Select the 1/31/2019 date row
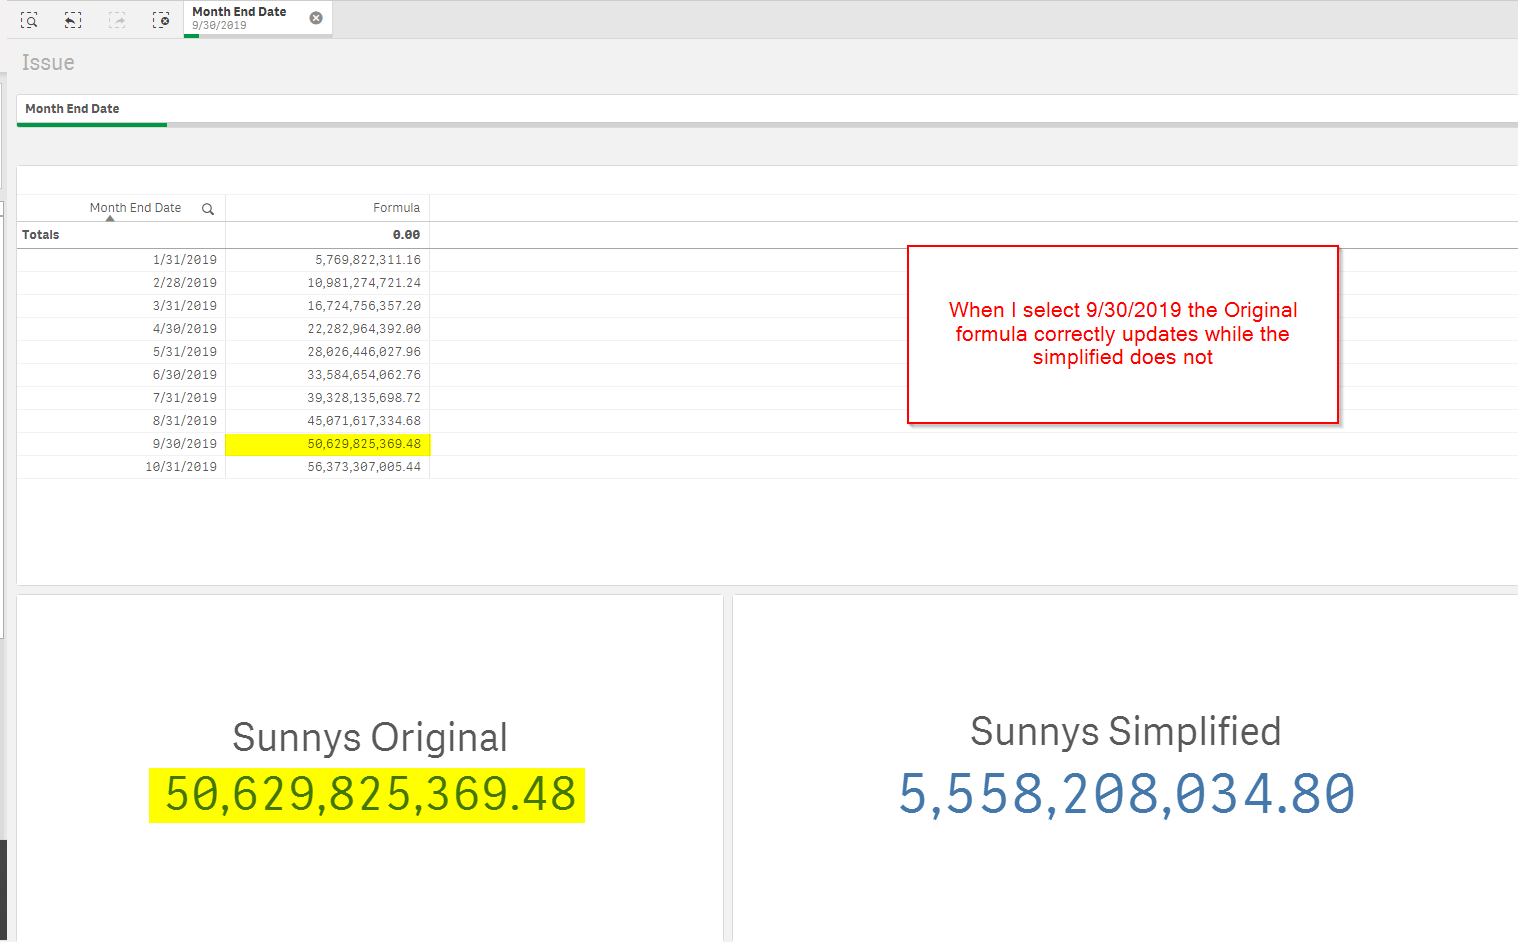The width and height of the screenshot is (1518, 942). point(184,260)
